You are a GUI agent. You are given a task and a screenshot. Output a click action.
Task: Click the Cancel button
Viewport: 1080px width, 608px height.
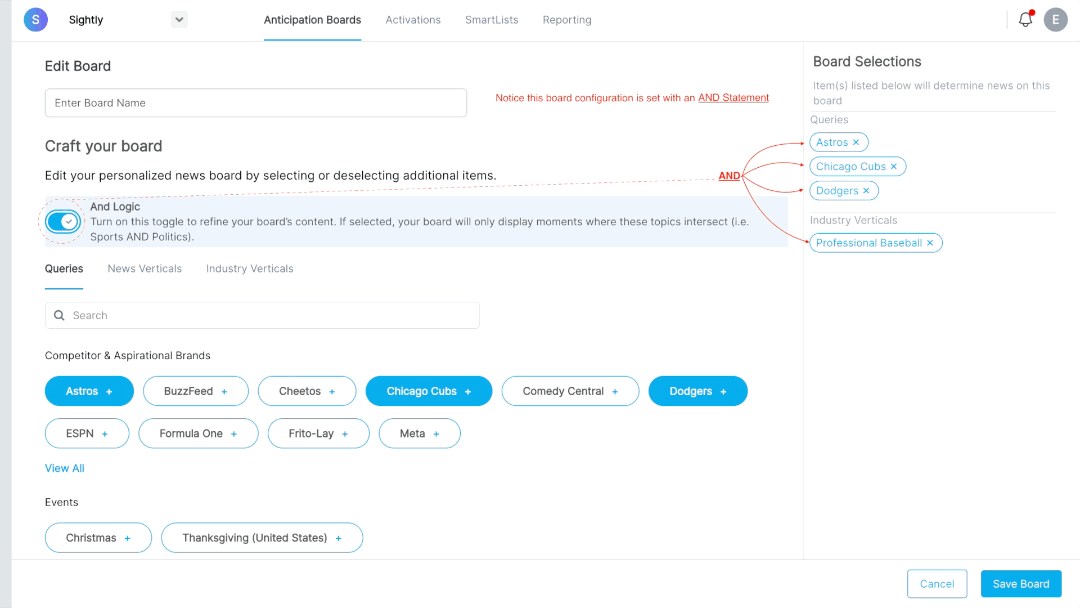tap(937, 583)
